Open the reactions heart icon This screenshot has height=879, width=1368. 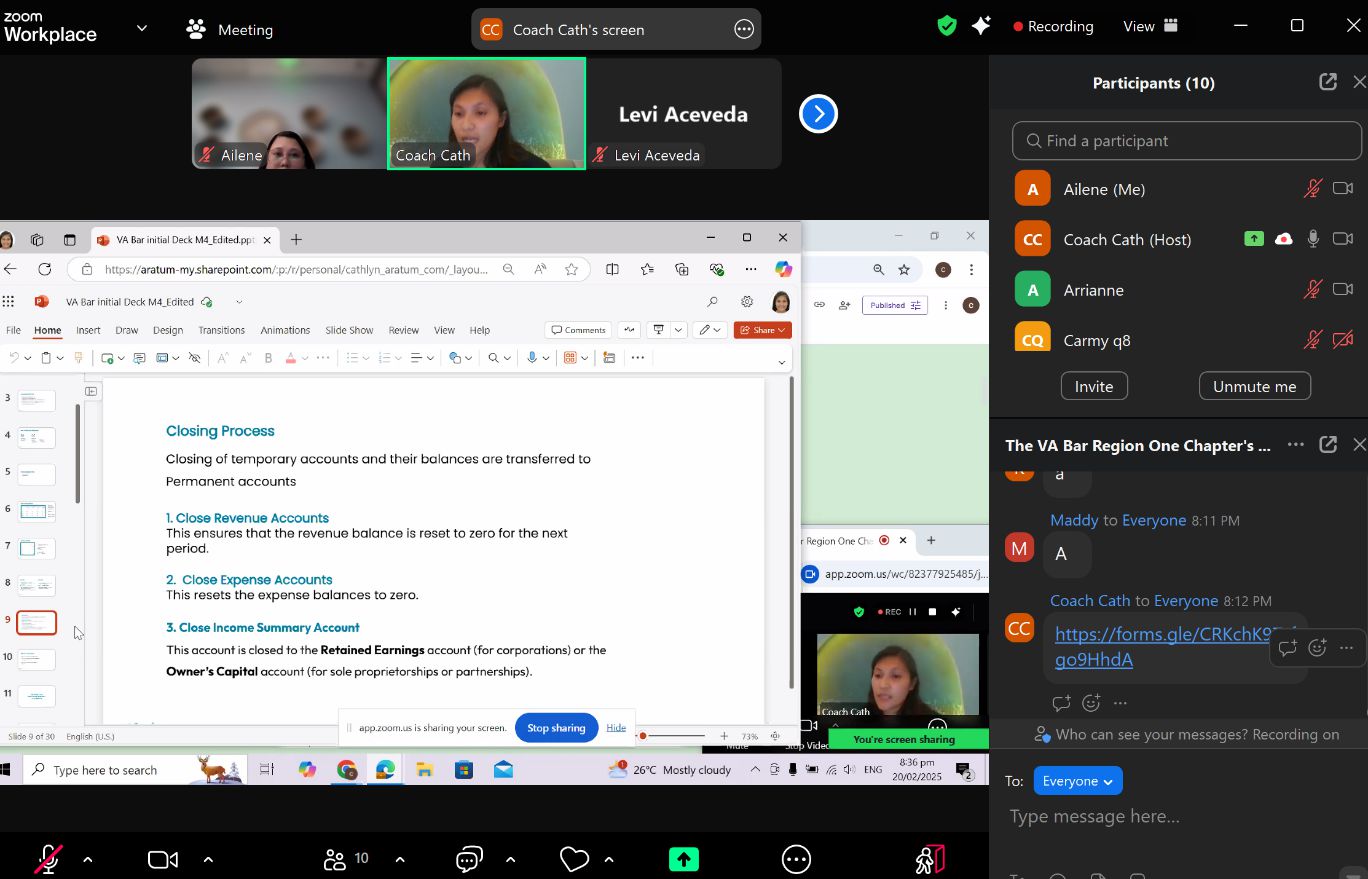[574, 859]
